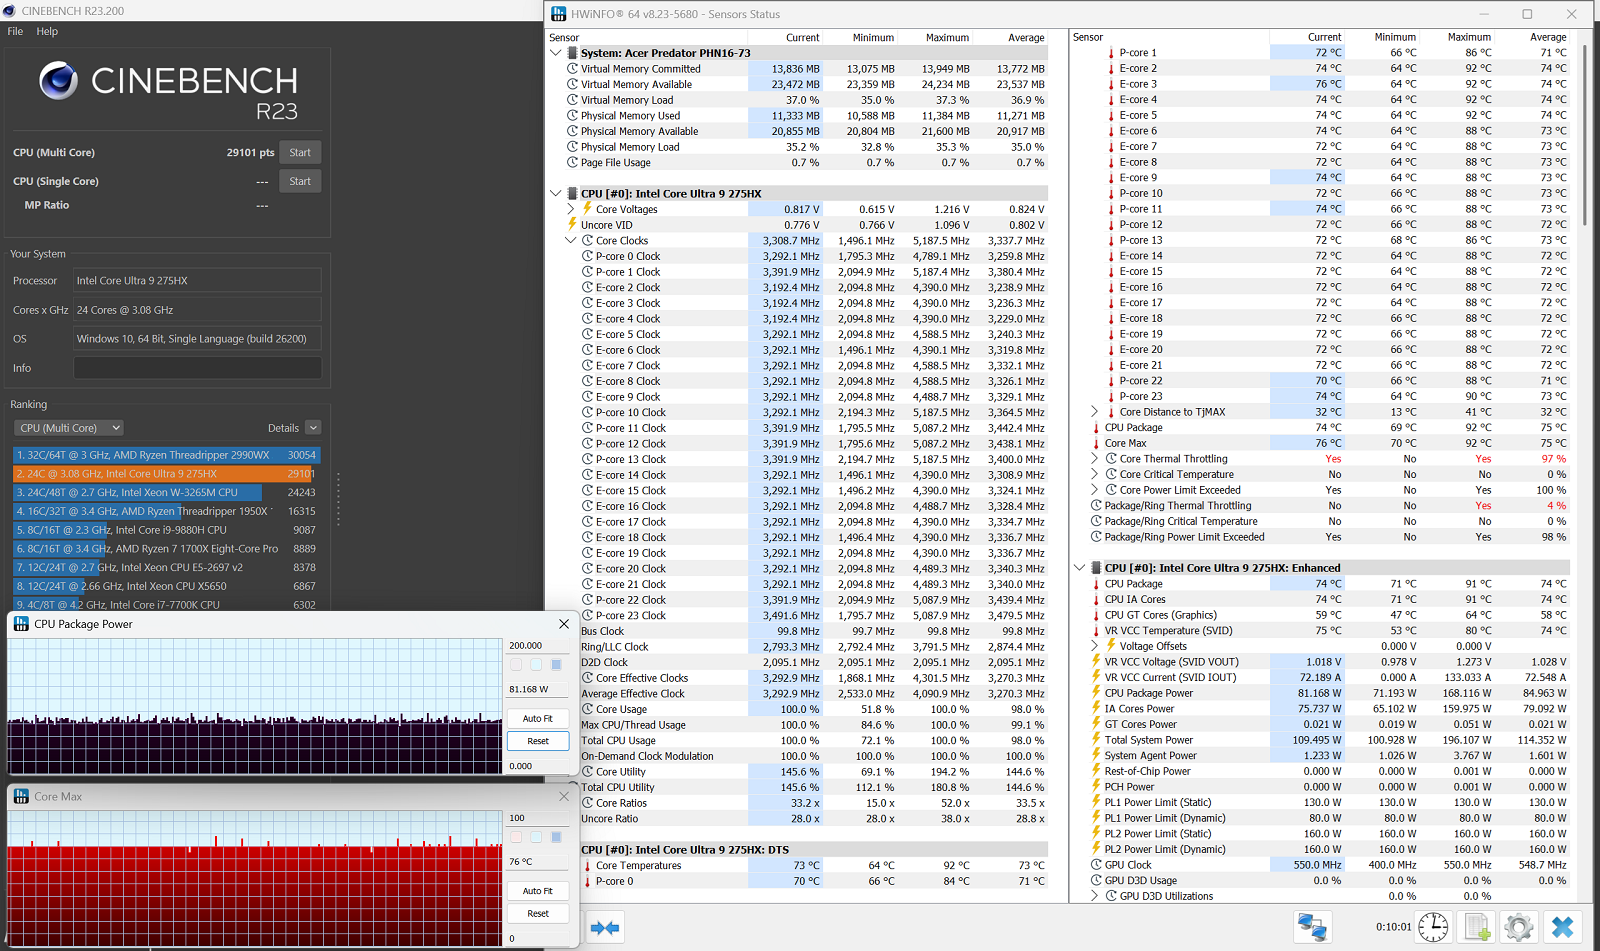Open the remote network monitors icon
Viewport: 1600px width, 951px height.
(x=1312, y=927)
